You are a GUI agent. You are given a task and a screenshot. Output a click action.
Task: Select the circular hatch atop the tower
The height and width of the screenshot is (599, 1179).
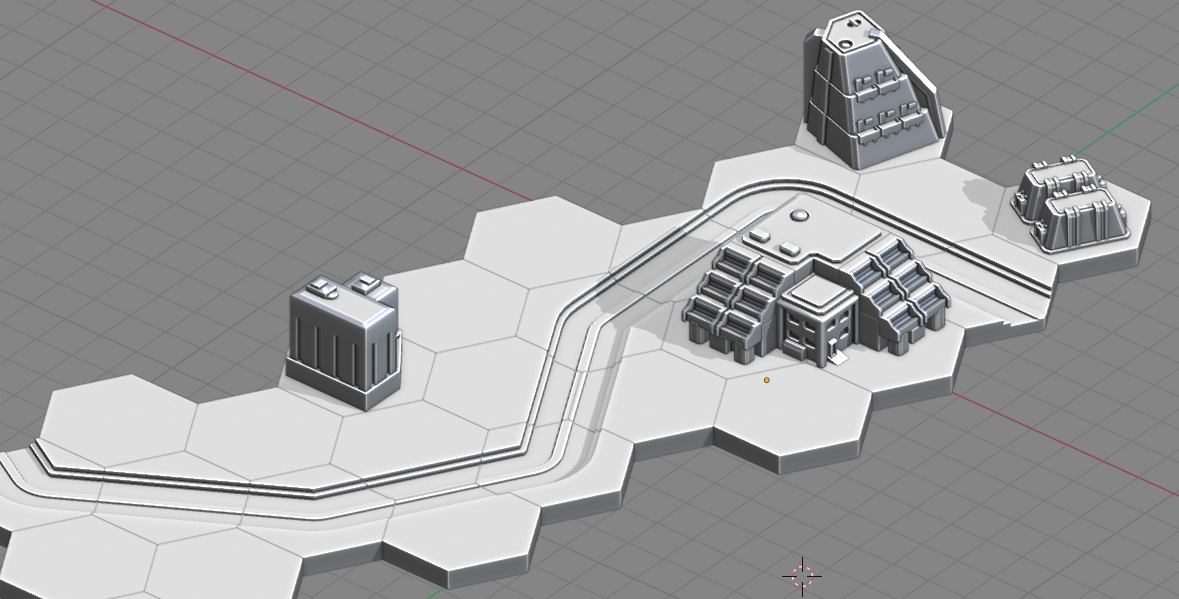[845, 44]
